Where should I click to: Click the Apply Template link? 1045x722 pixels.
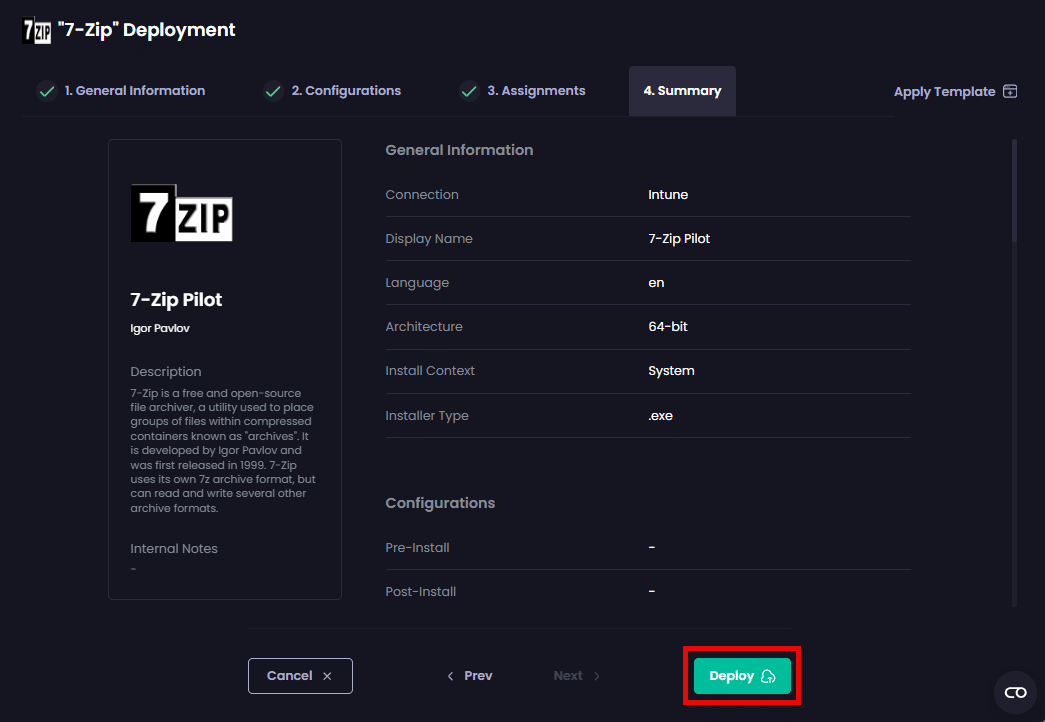tap(944, 92)
